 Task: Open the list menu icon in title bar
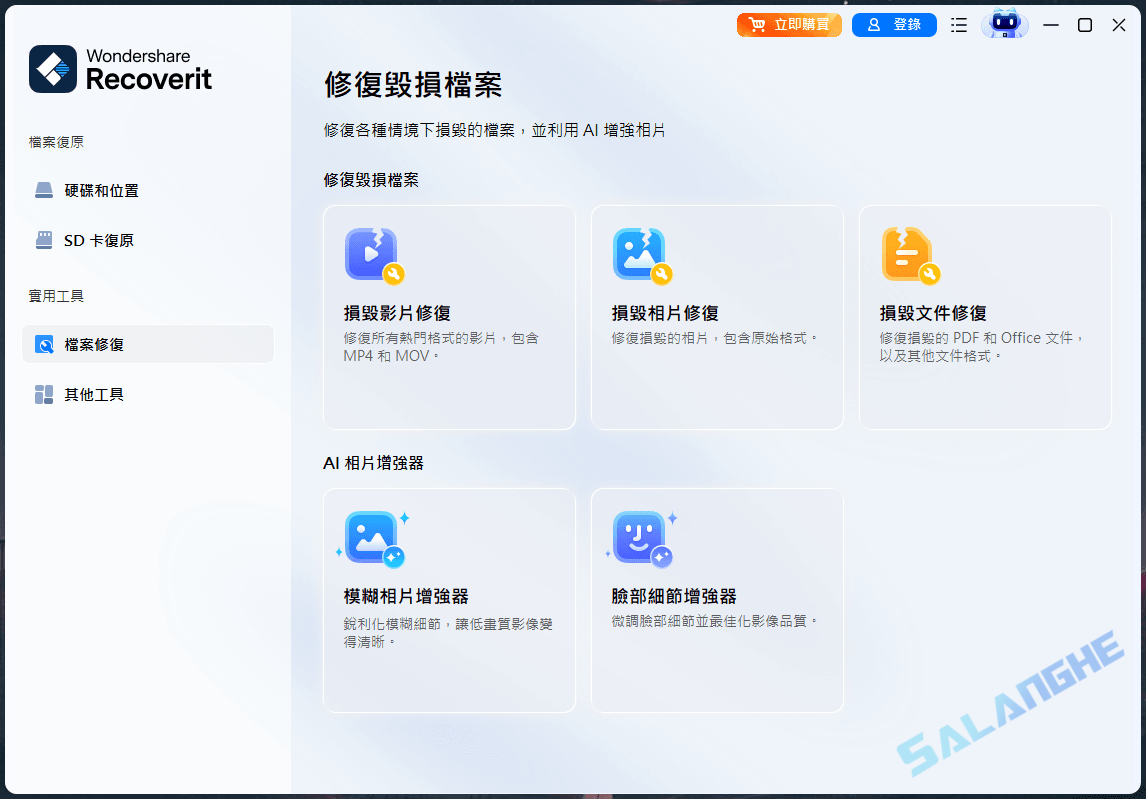pyautogui.click(x=958, y=25)
